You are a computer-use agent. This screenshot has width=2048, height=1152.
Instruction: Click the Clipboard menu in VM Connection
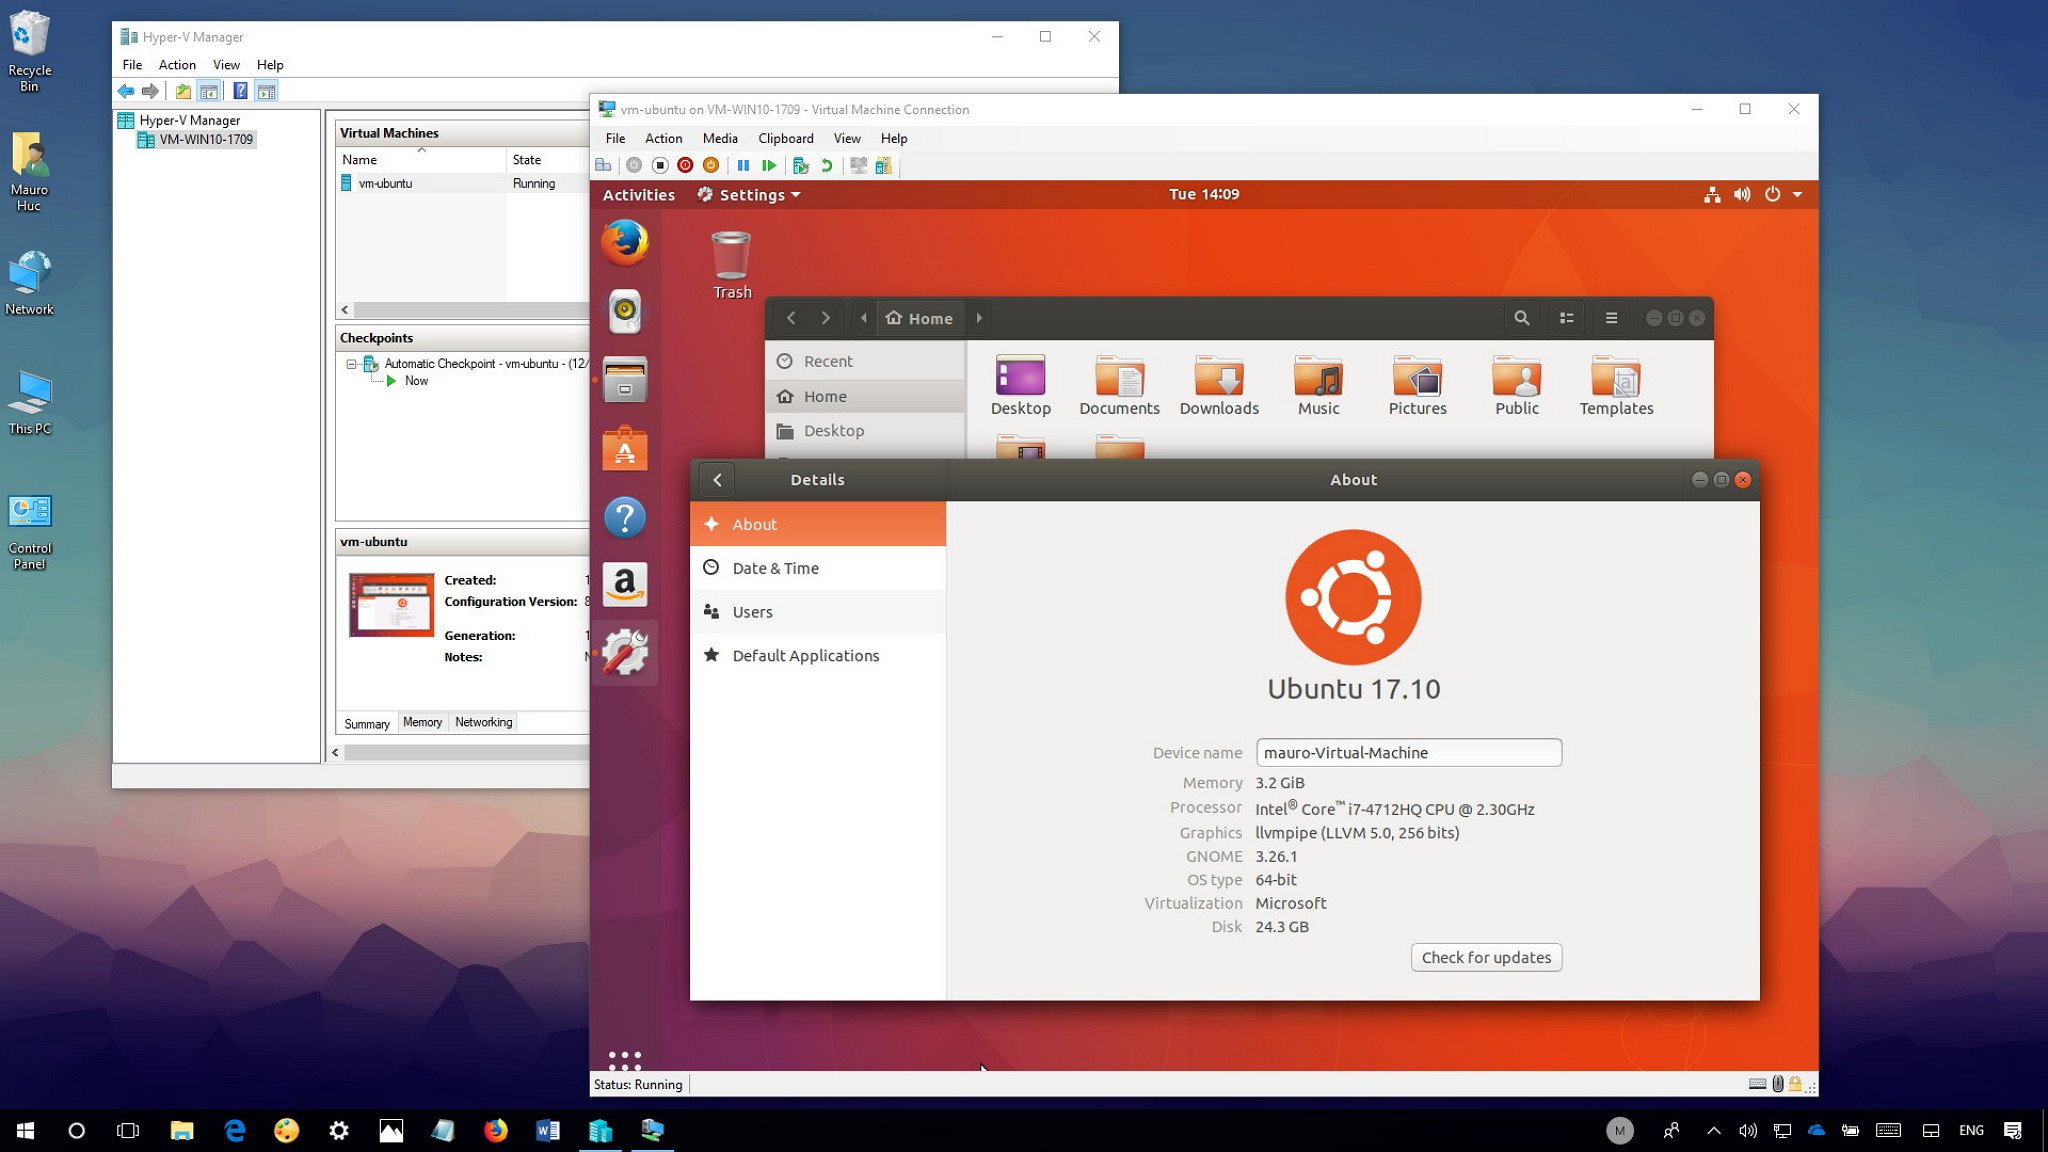783,136
